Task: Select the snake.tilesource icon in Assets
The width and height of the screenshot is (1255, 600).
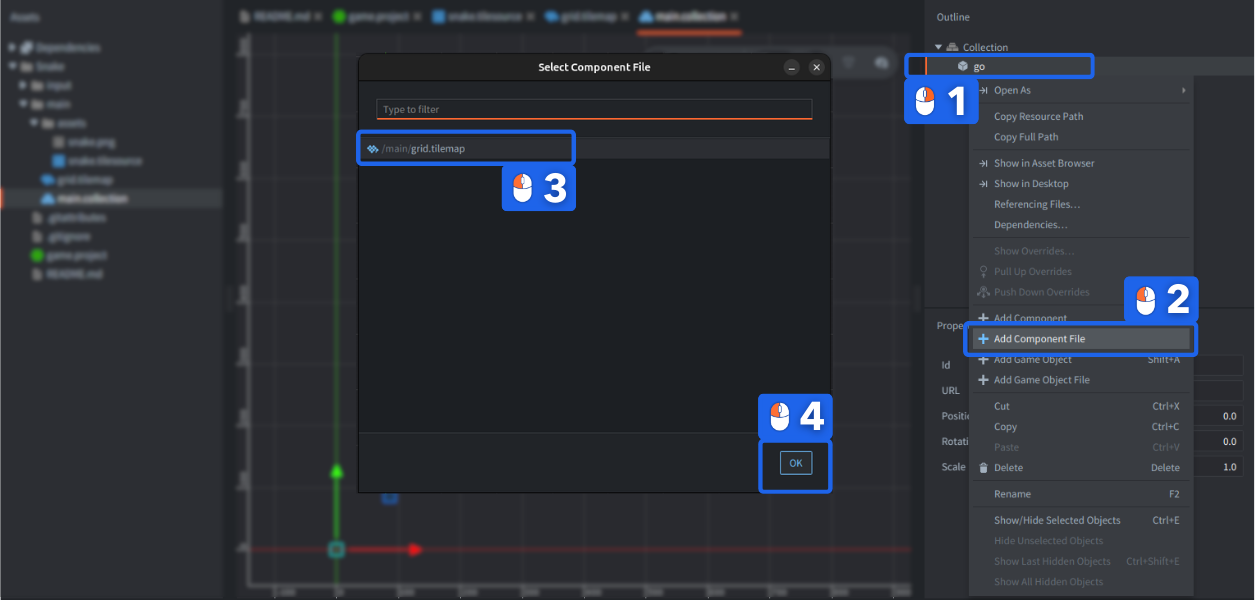Action: point(57,160)
